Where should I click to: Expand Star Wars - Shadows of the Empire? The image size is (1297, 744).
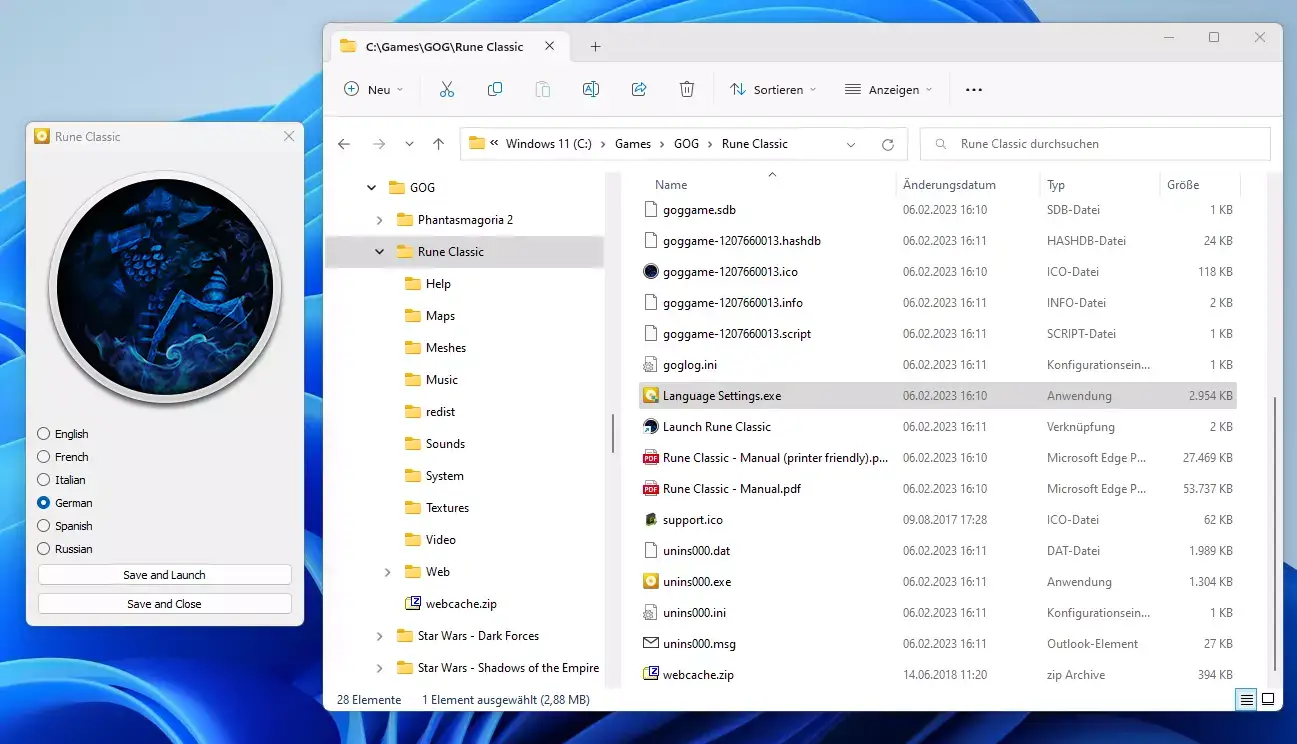379,668
